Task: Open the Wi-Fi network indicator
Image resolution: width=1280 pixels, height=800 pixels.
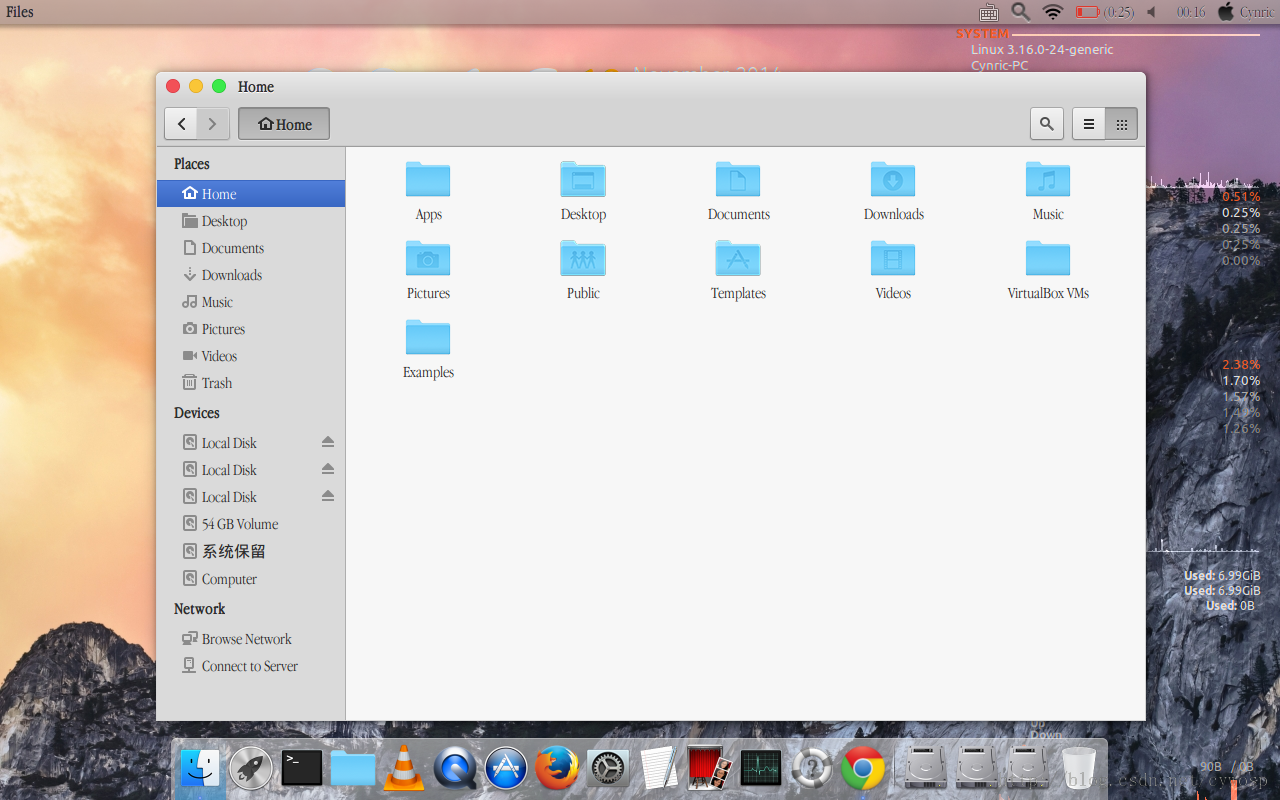Action: pos(1052,12)
